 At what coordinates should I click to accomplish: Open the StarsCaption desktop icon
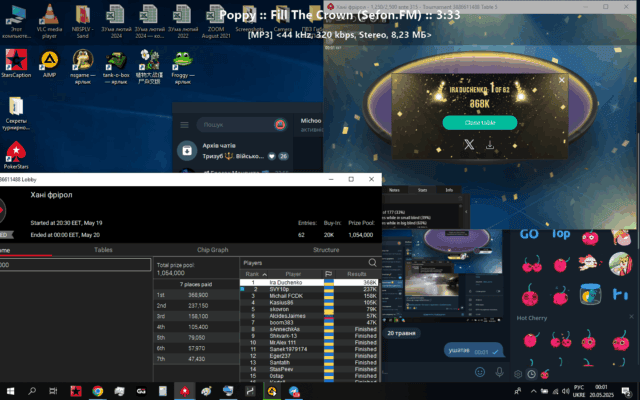tap(16, 64)
